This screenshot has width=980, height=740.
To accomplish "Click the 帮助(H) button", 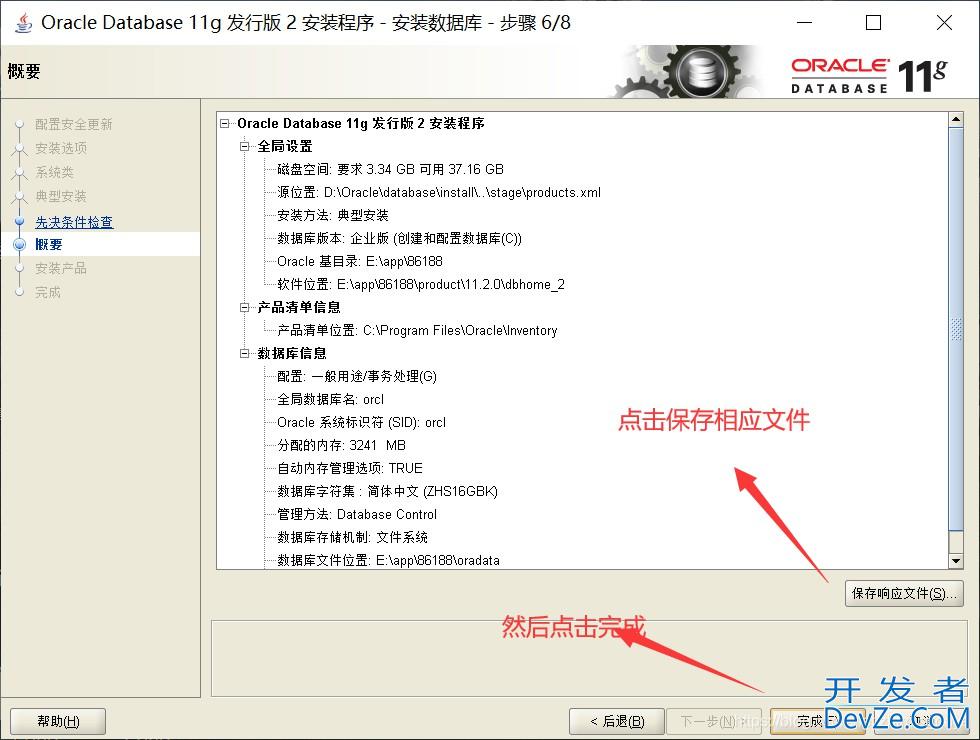I will click(x=58, y=721).
